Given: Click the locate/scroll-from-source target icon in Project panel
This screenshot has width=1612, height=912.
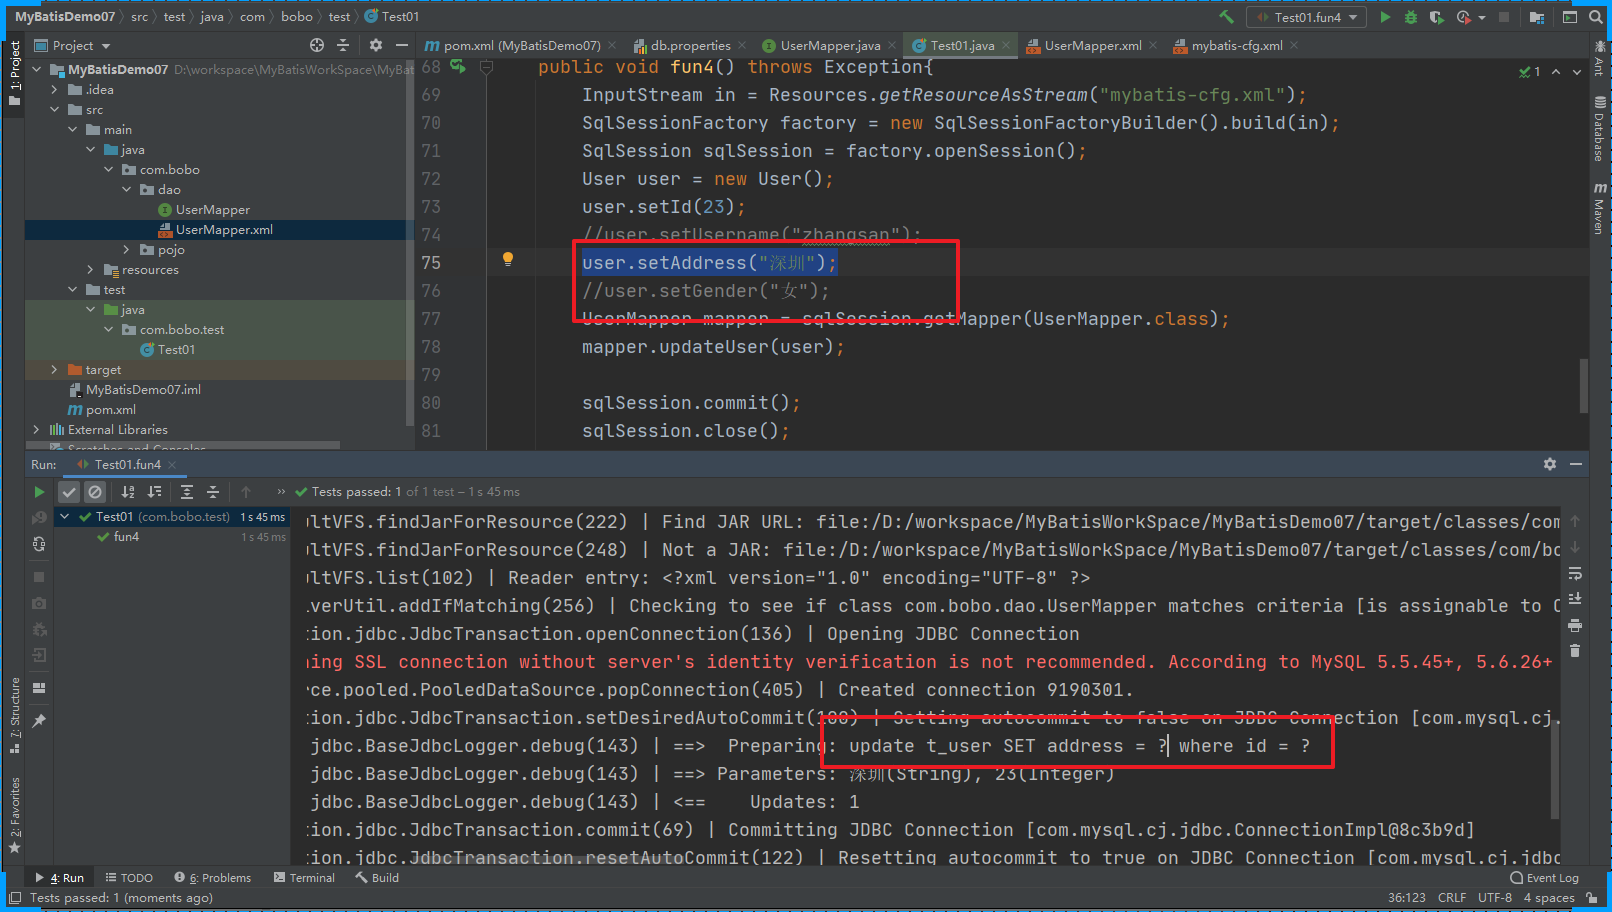Looking at the screenshot, I should pos(317,45).
